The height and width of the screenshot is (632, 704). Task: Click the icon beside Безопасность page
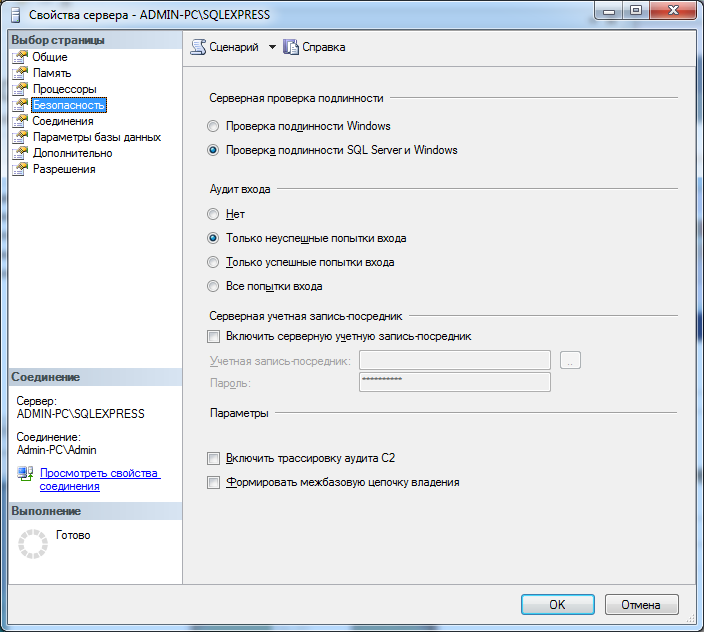pos(20,105)
